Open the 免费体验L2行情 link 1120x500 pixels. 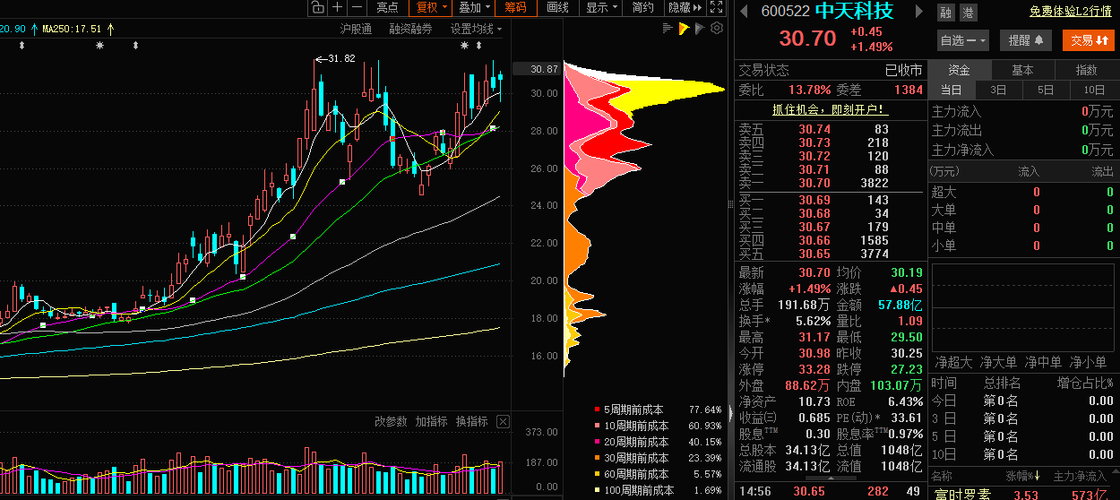[1070, 11]
